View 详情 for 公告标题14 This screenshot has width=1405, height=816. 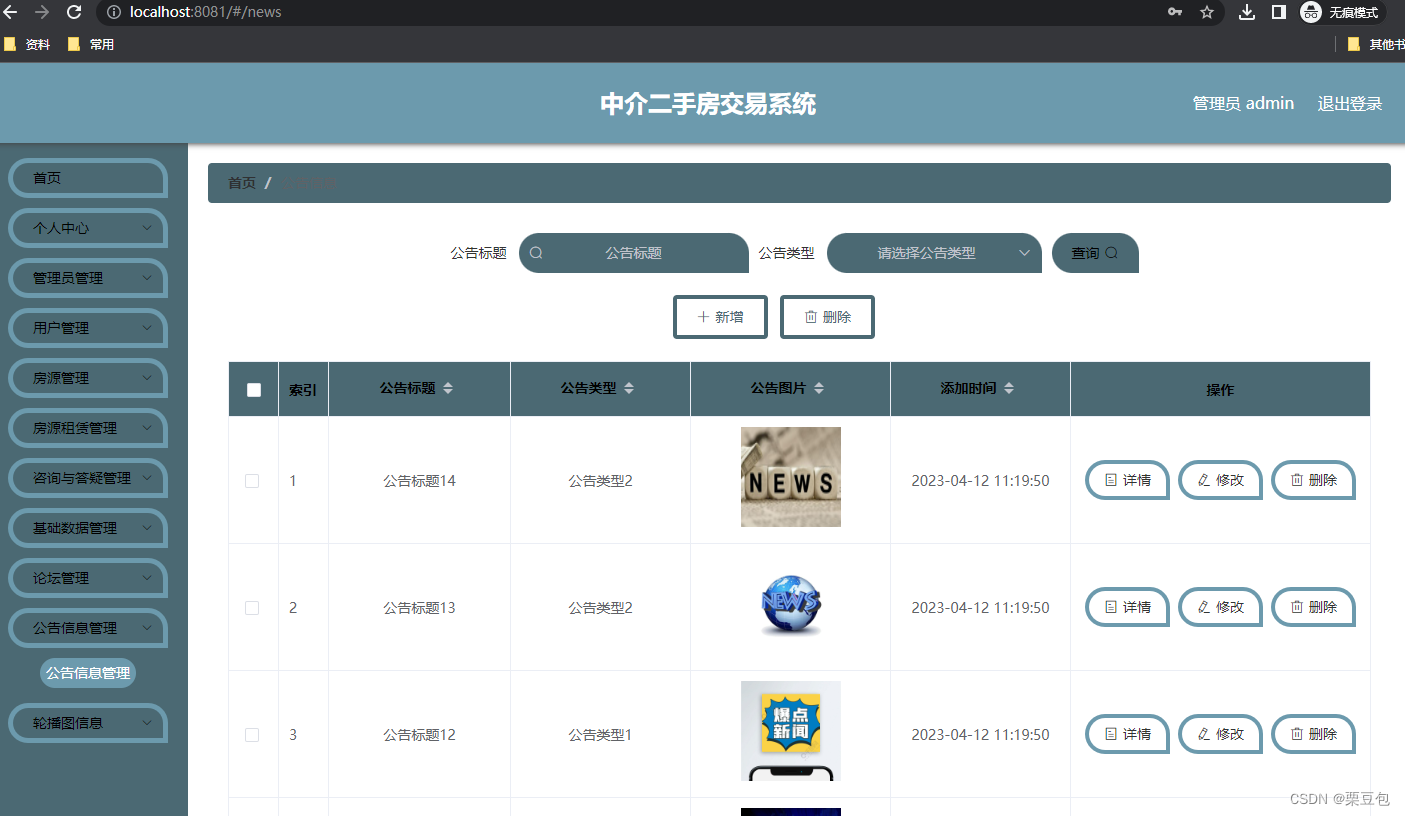pyautogui.click(x=1127, y=480)
